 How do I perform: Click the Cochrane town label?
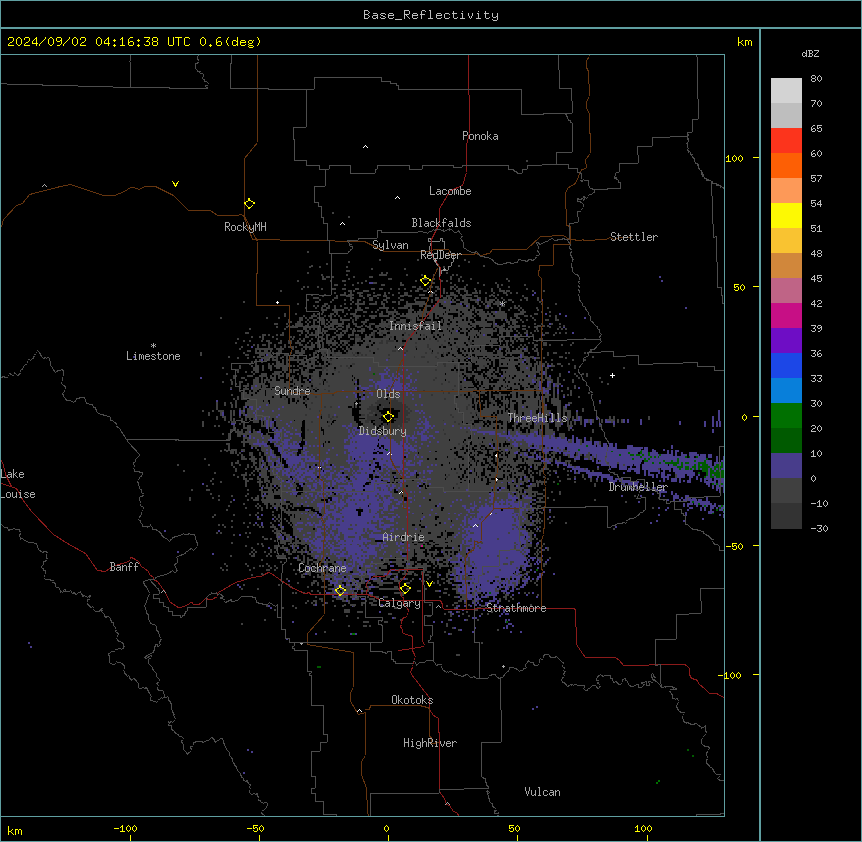coord(322,568)
